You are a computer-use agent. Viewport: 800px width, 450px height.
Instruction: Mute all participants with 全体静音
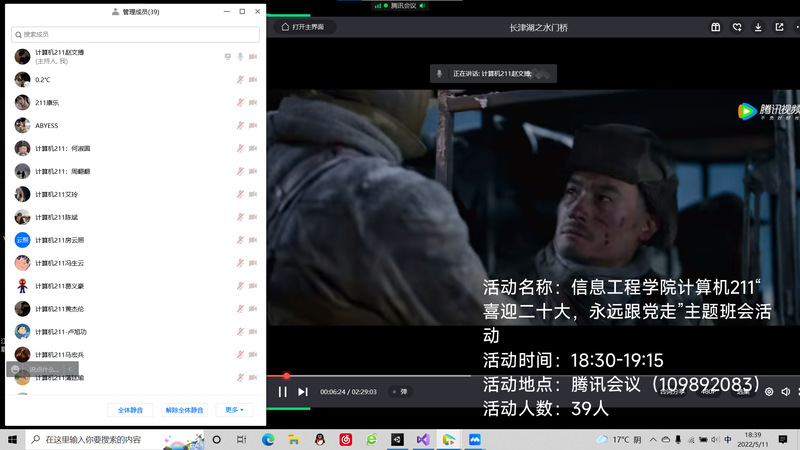pos(130,410)
